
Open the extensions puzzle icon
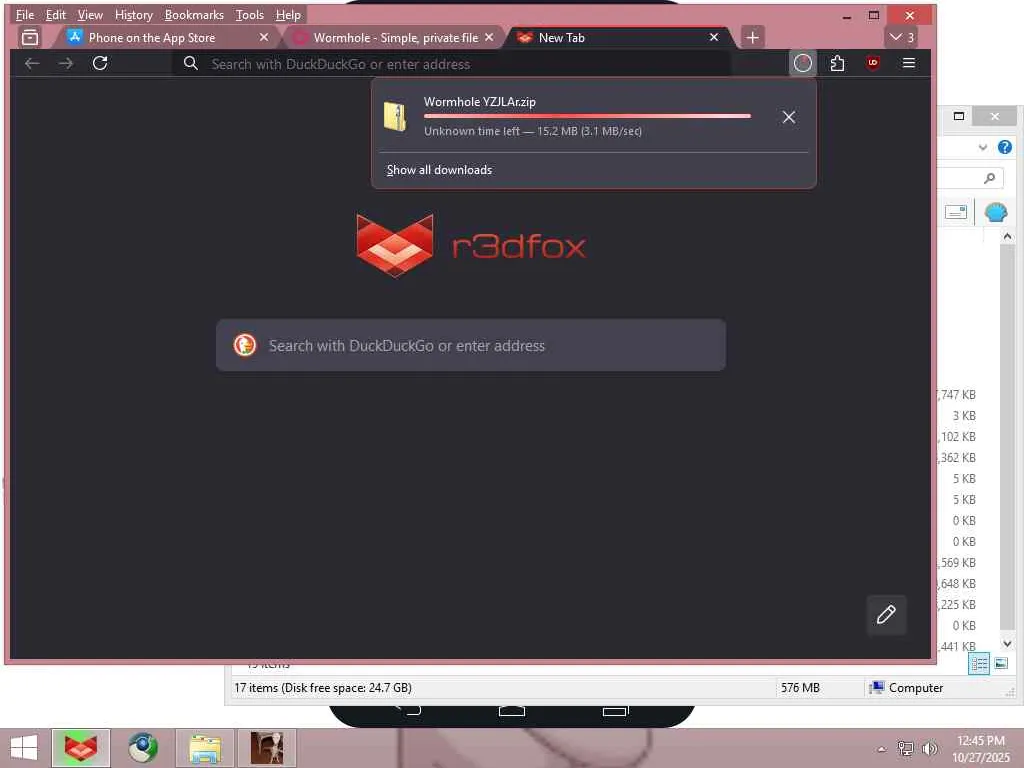(837, 63)
